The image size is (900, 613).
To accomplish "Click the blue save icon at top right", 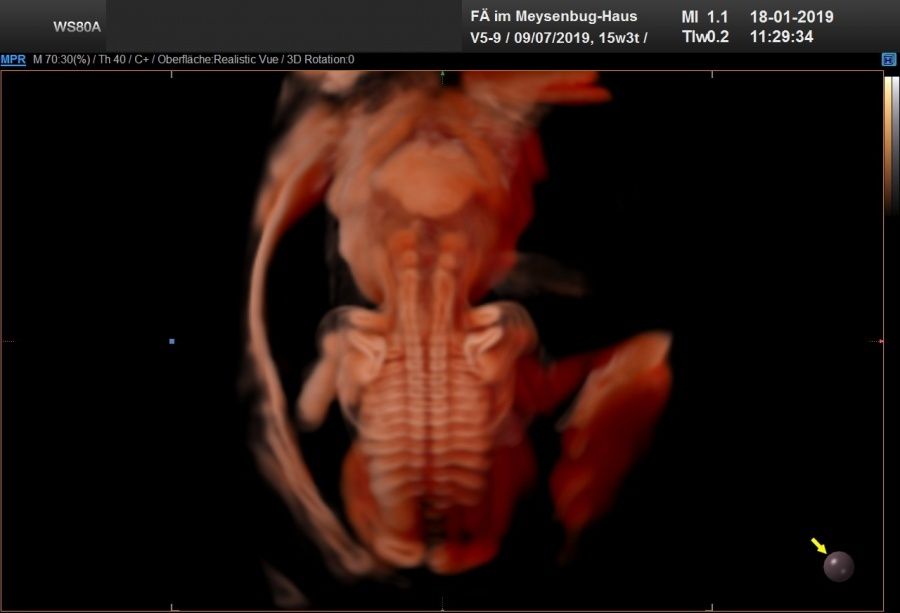I will point(888,60).
